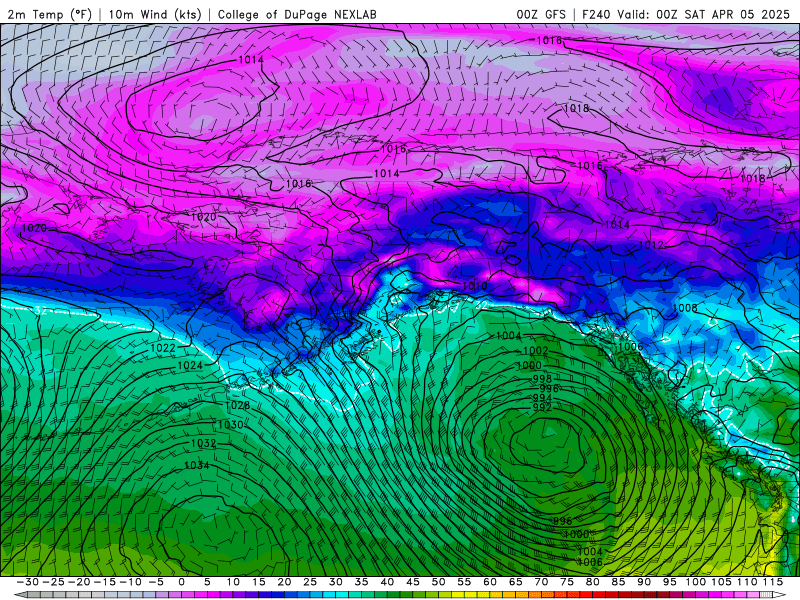Click the 998 pressure contour label
Viewport: 800px width, 600px height.
coord(542,379)
